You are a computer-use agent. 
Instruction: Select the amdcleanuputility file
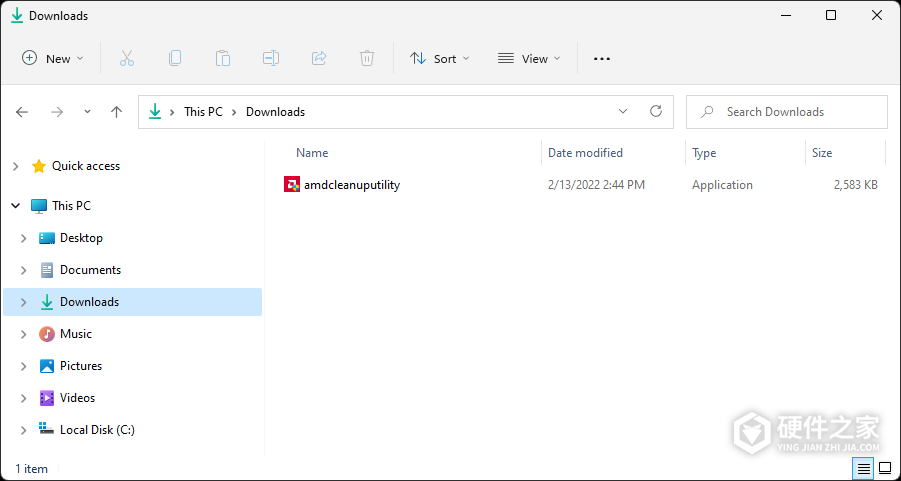pyautogui.click(x=352, y=185)
